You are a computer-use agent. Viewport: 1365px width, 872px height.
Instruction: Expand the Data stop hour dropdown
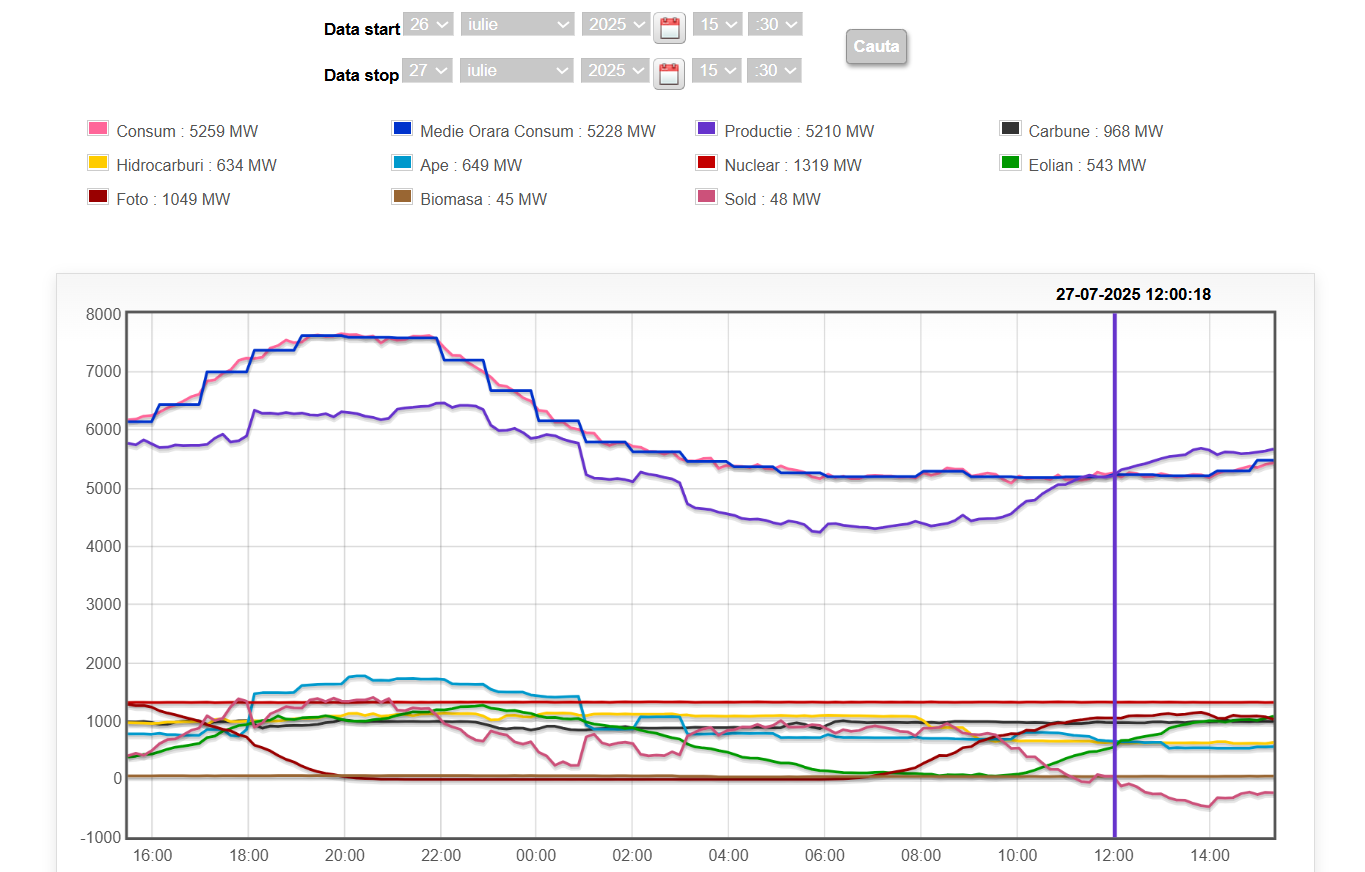coord(718,70)
